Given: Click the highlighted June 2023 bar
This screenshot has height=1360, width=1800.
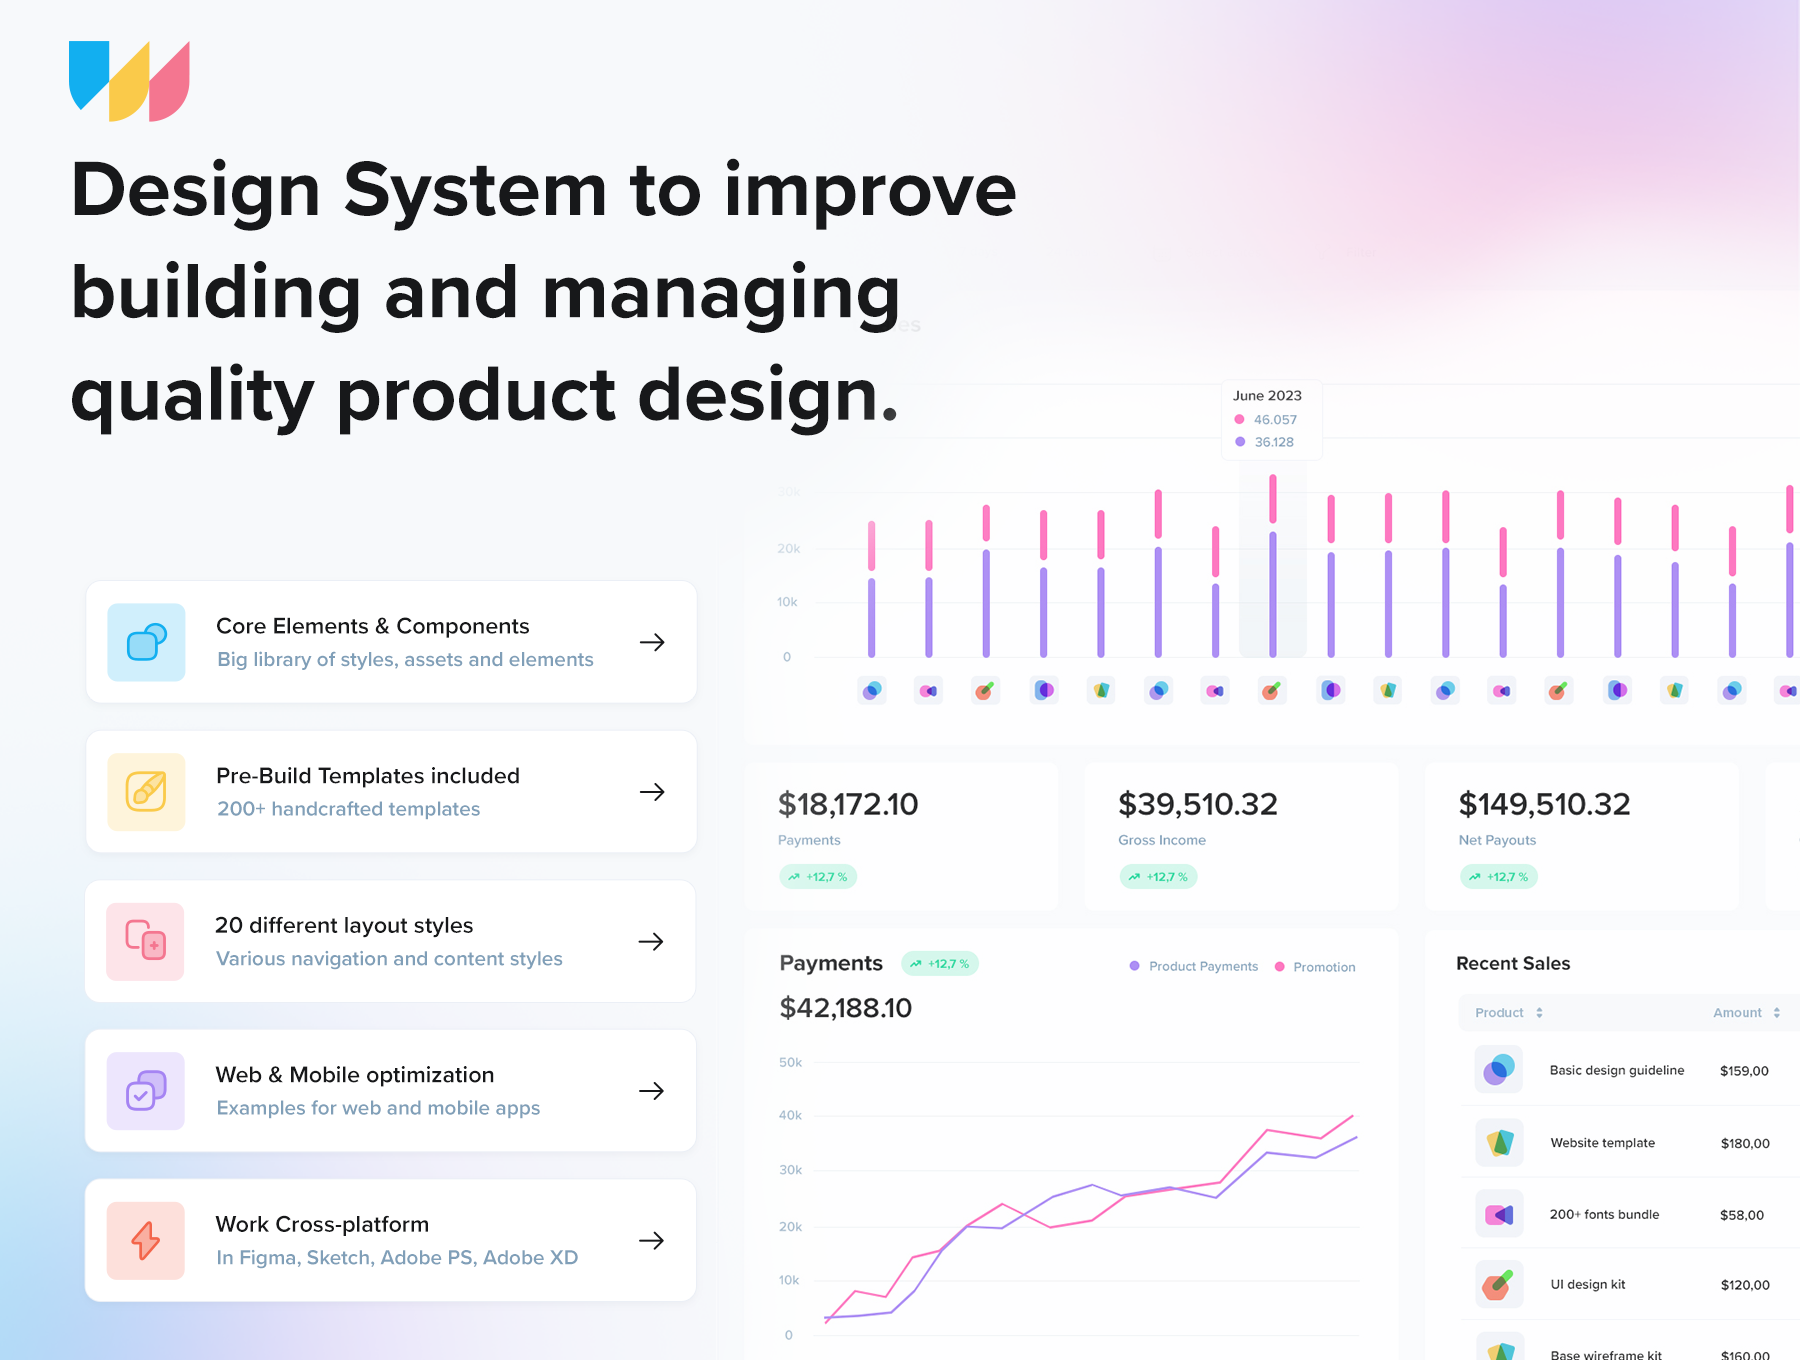Looking at the screenshot, I should click(x=1272, y=565).
